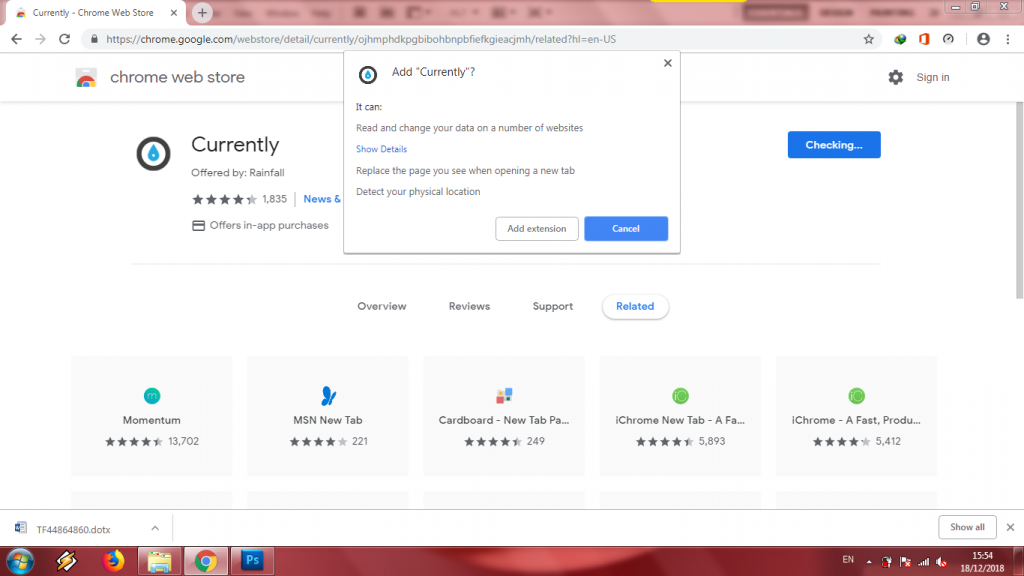Click the Offers in-app purchases card icon
The height and width of the screenshot is (576, 1024).
click(x=199, y=225)
